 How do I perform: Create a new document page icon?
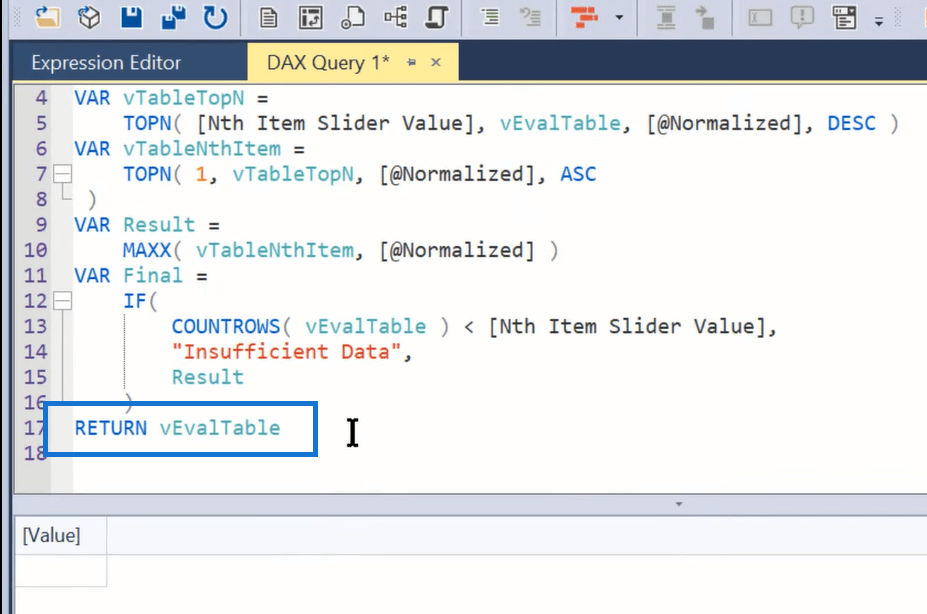click(x=268, y=17)
